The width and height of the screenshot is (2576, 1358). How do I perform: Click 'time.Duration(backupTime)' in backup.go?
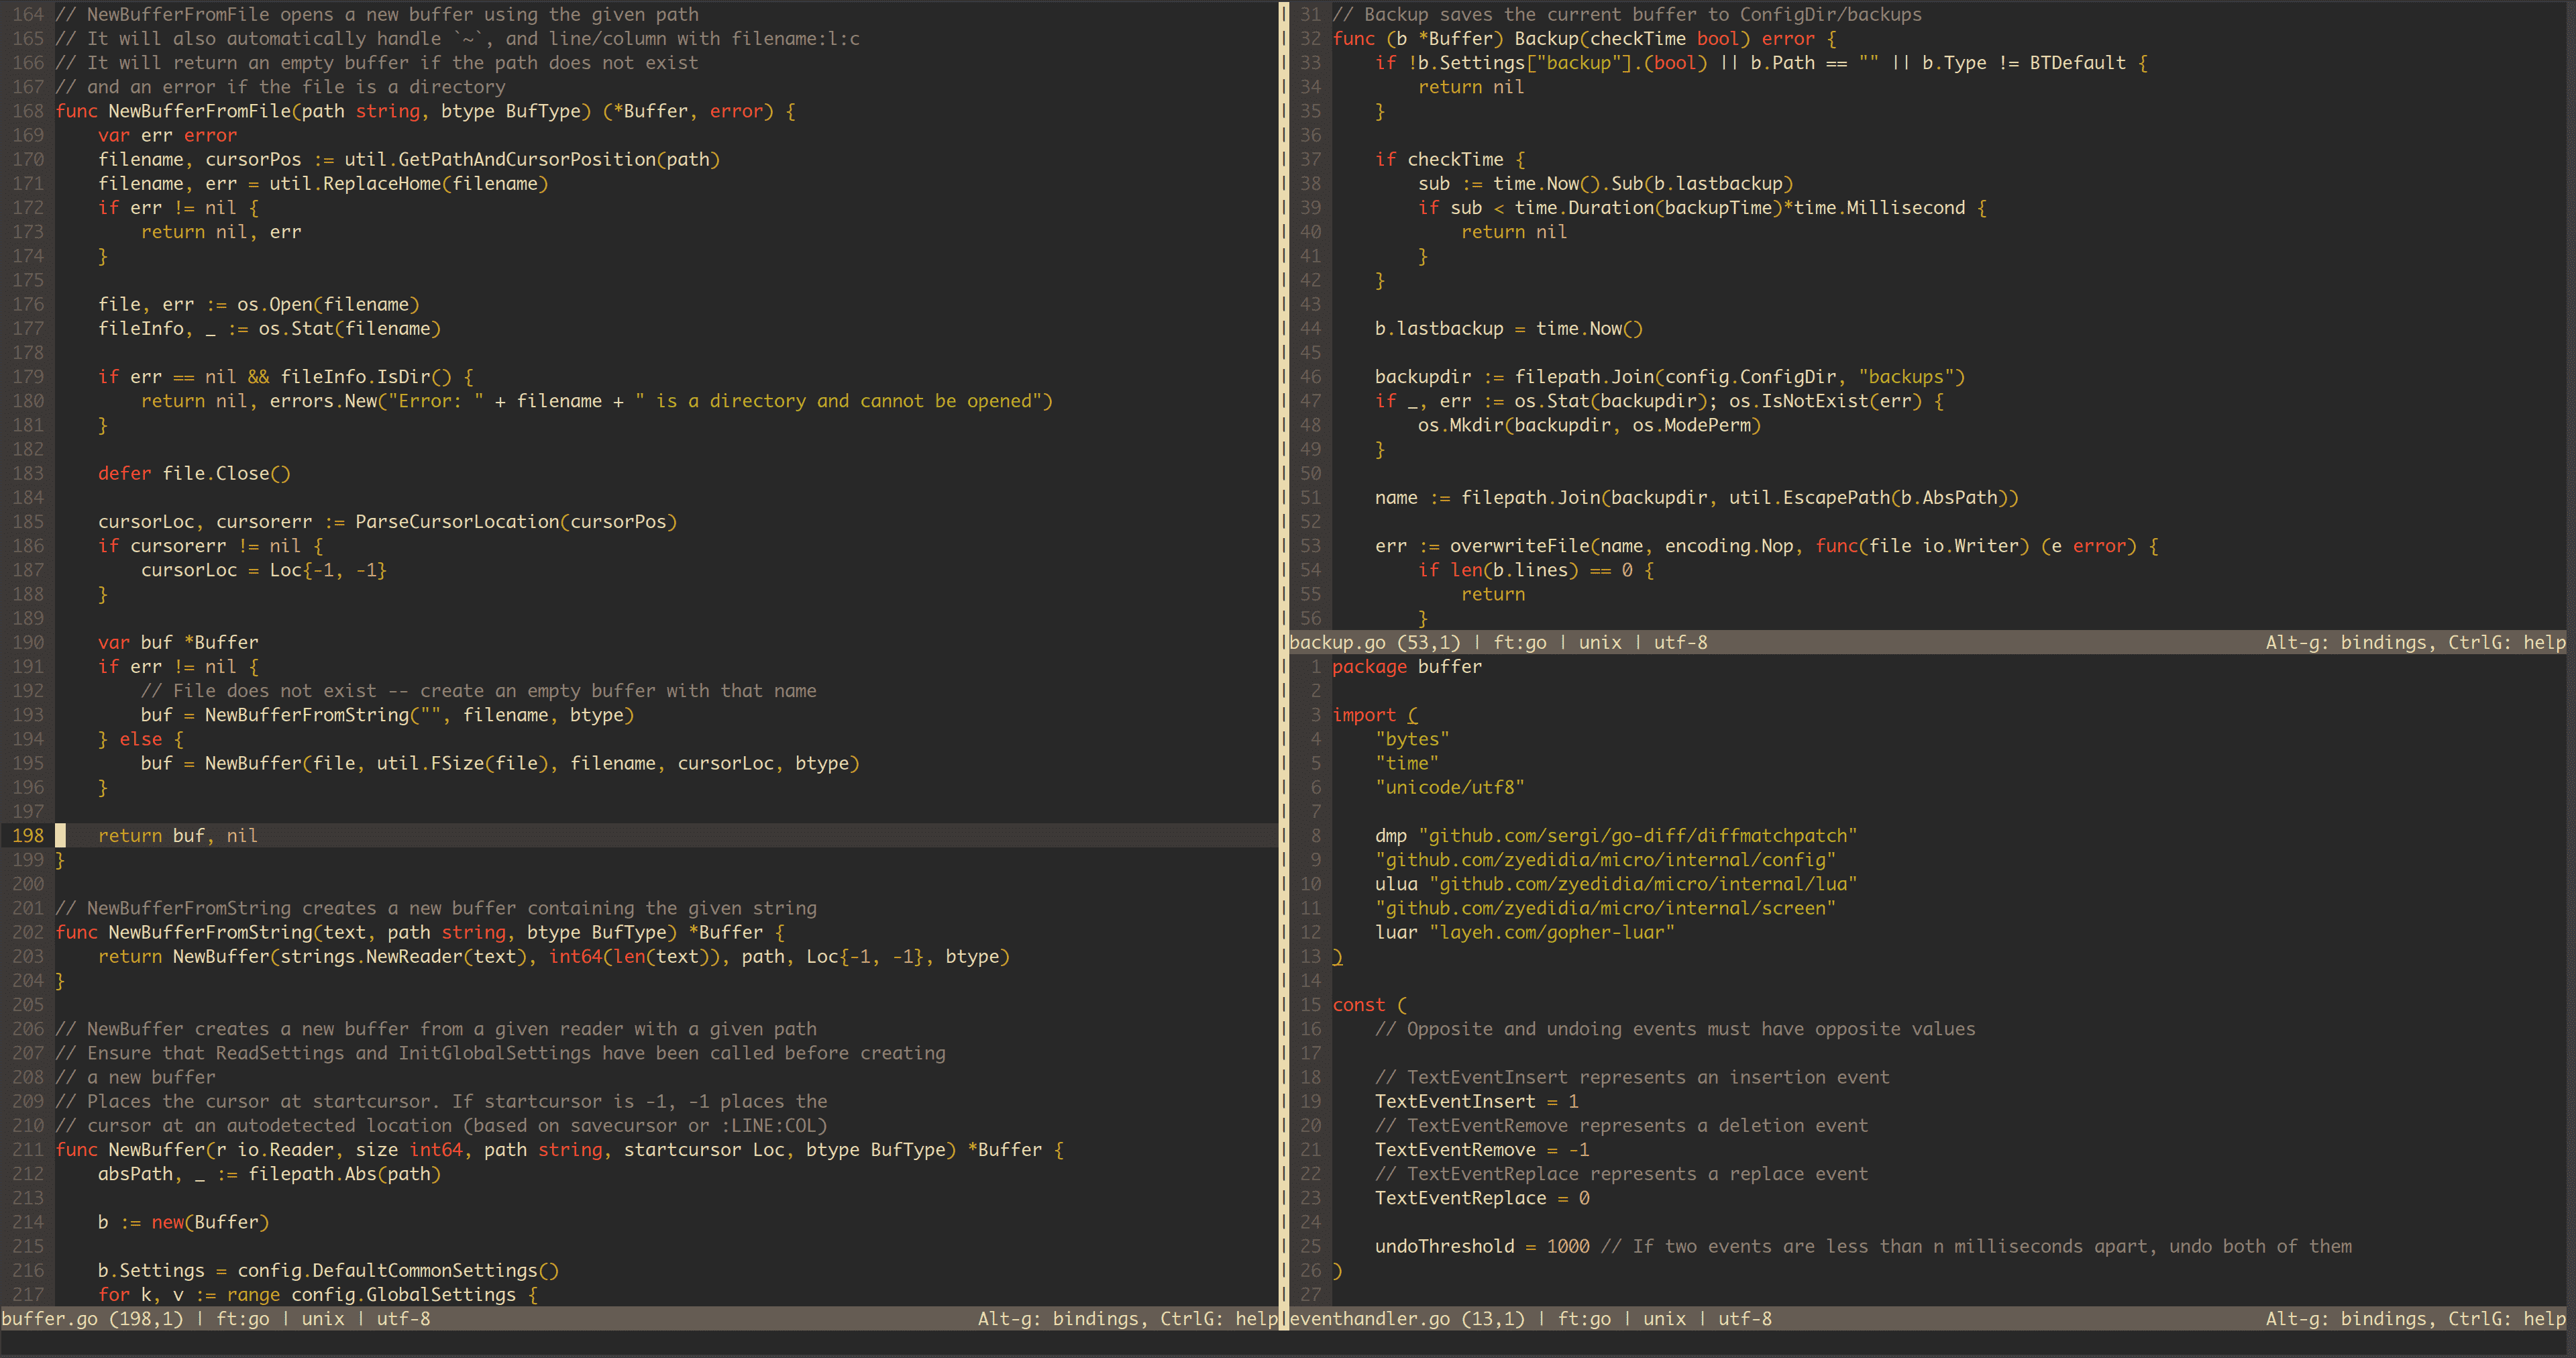point(1649,208)
